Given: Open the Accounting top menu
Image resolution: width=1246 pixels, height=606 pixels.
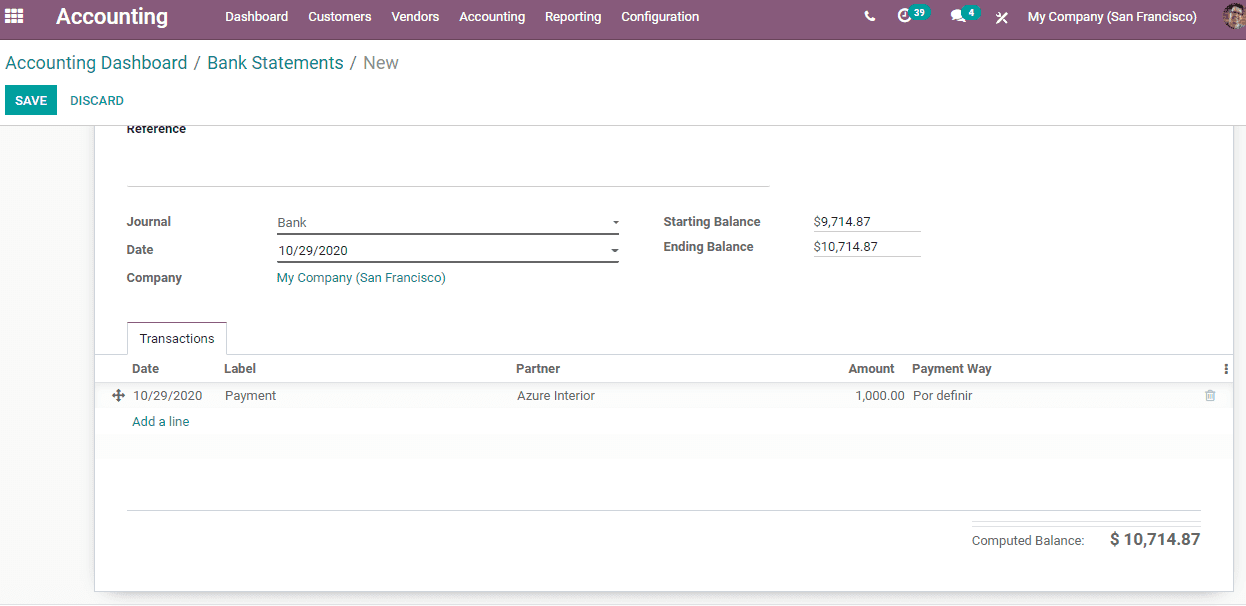Looking at the screenshot, I should point(492,17).
